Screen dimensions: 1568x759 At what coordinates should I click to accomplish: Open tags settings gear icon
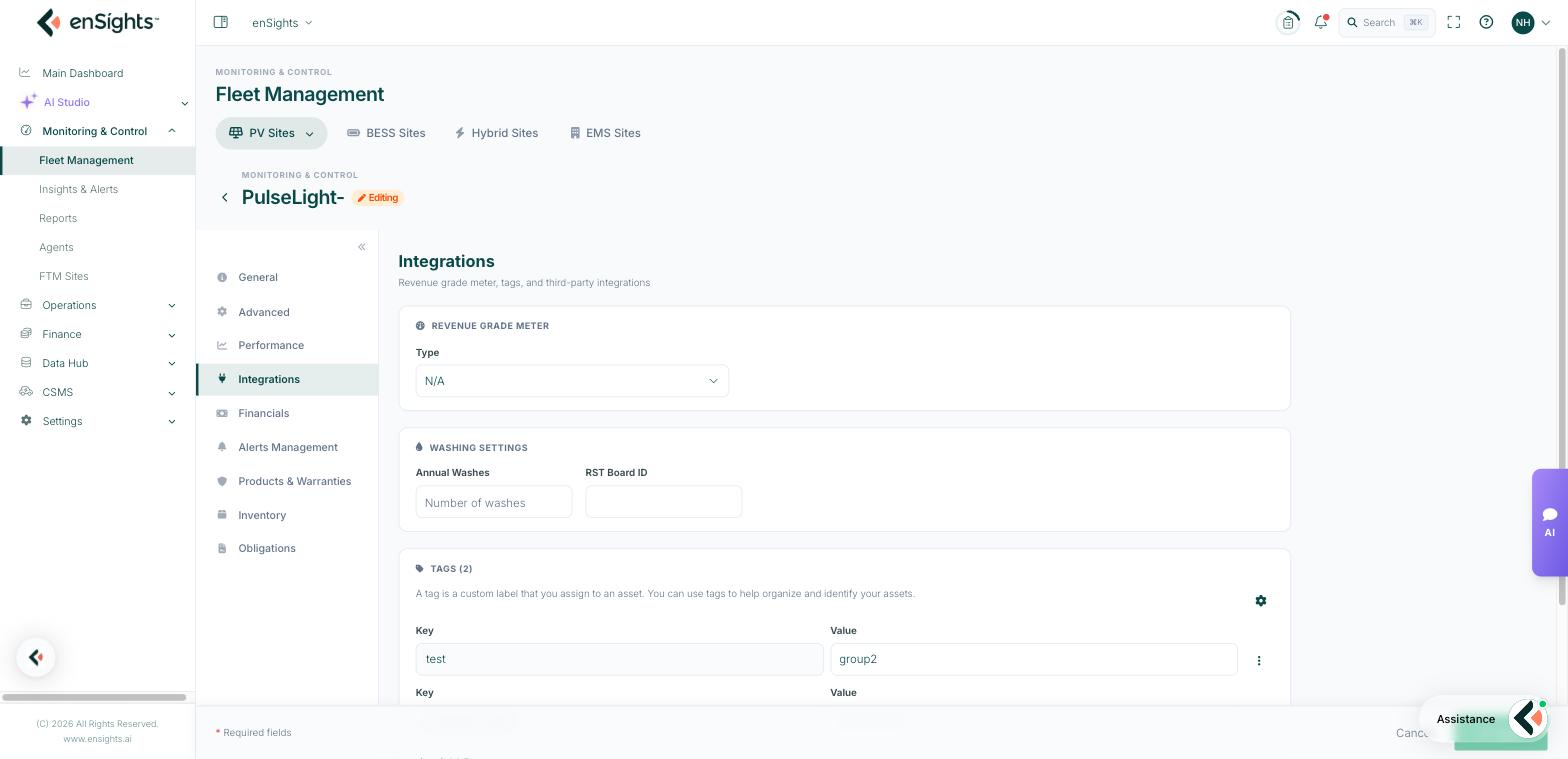tap(1261, 601)
